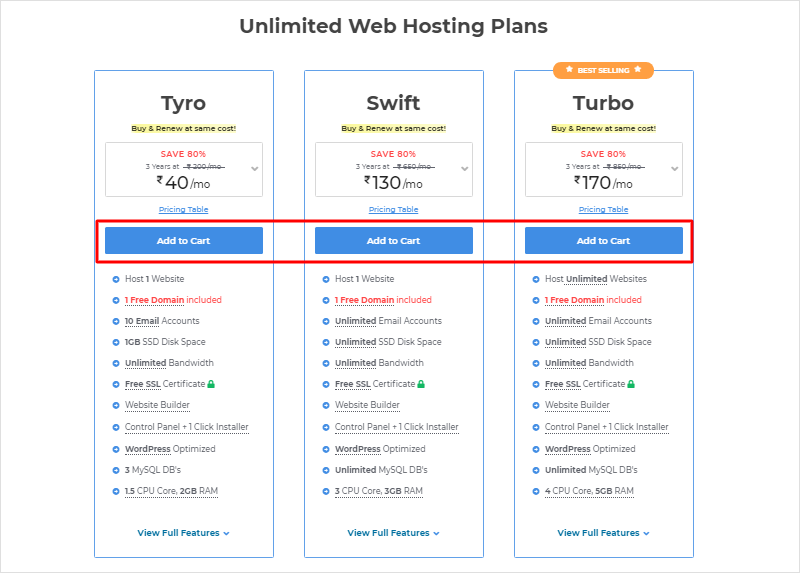Add the Tyro plan to cart
This screenshot has height=573, width=800.
(184, 241)
